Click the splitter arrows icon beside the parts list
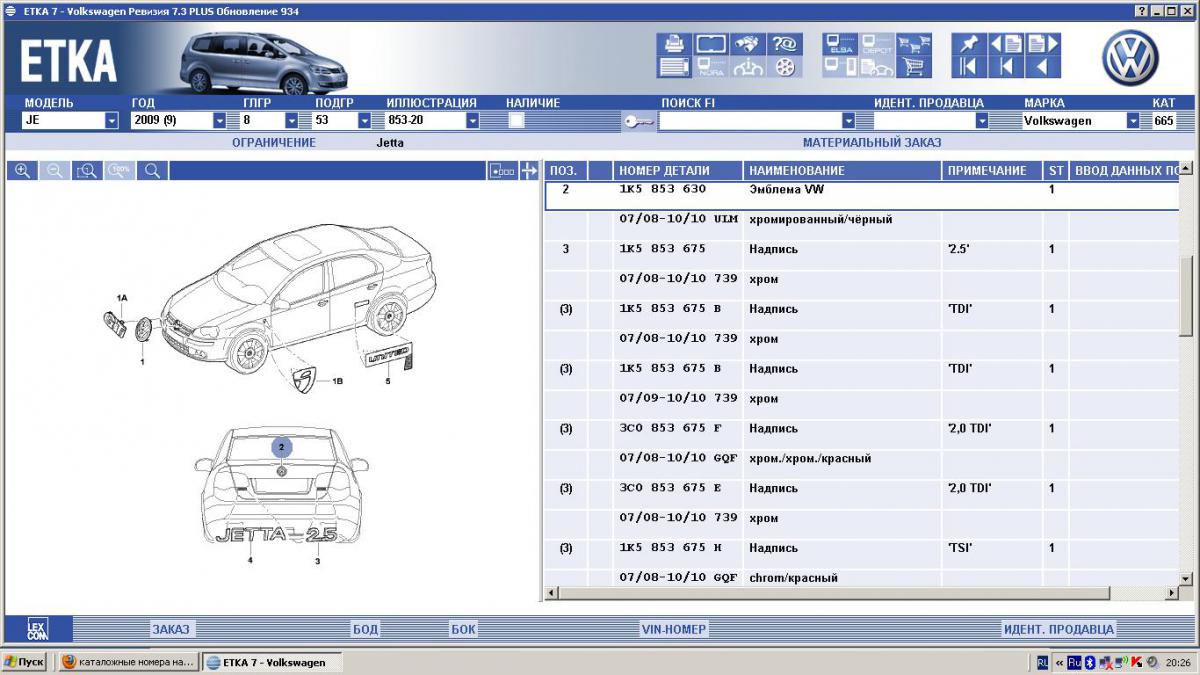This screenshot has height=675, width=1200. (530, 171)
